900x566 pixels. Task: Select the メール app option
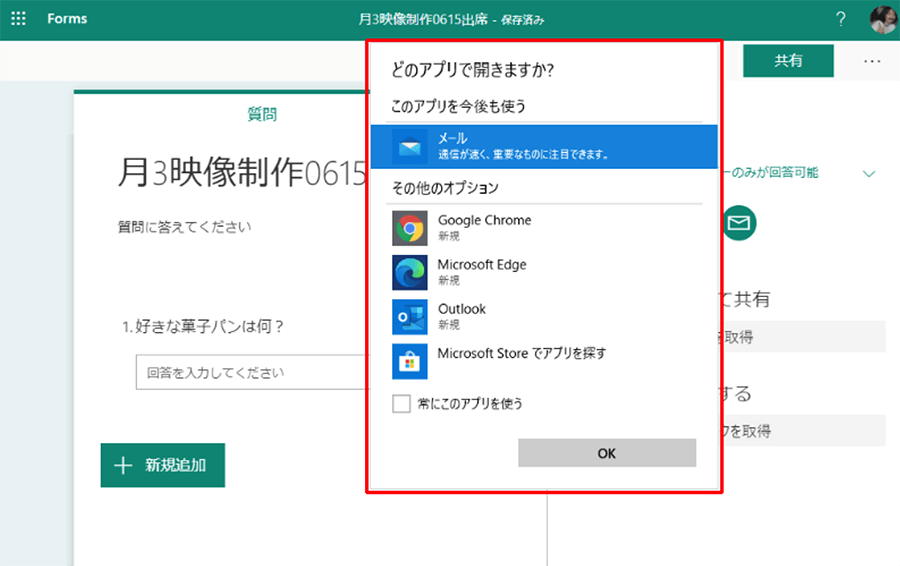(x=544, y=146)
